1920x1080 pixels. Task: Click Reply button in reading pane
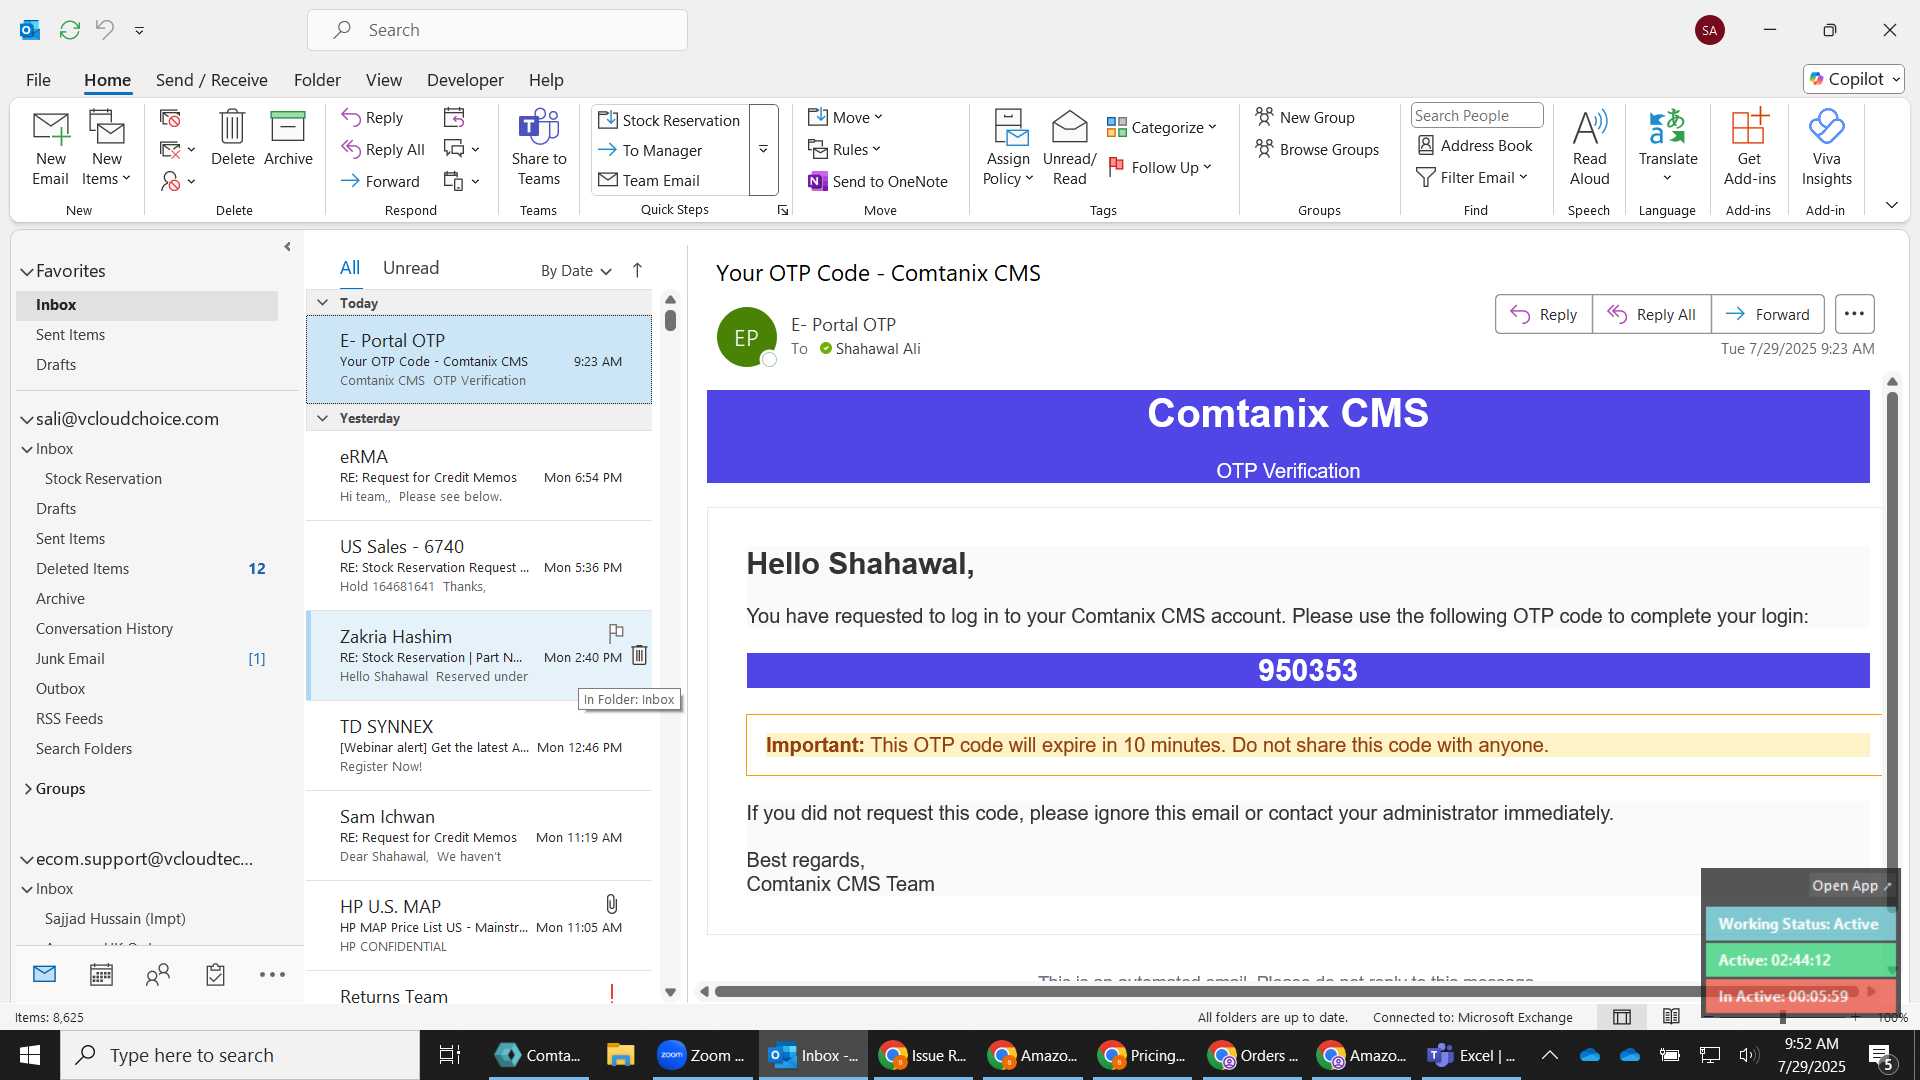(x=1543, y=314)
